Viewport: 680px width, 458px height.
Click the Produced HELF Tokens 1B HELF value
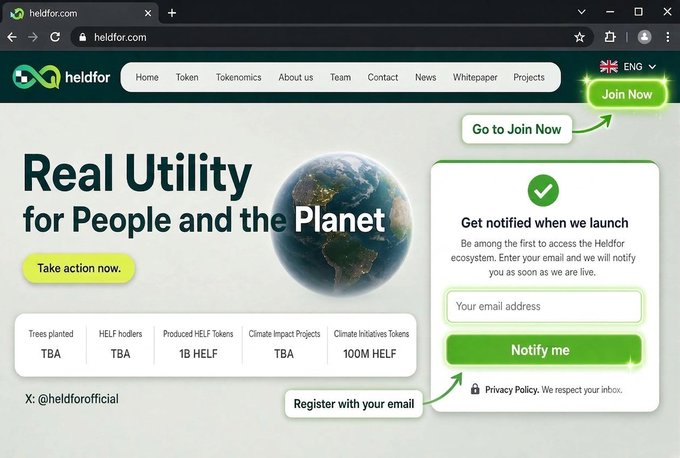(x=198, y=354)
